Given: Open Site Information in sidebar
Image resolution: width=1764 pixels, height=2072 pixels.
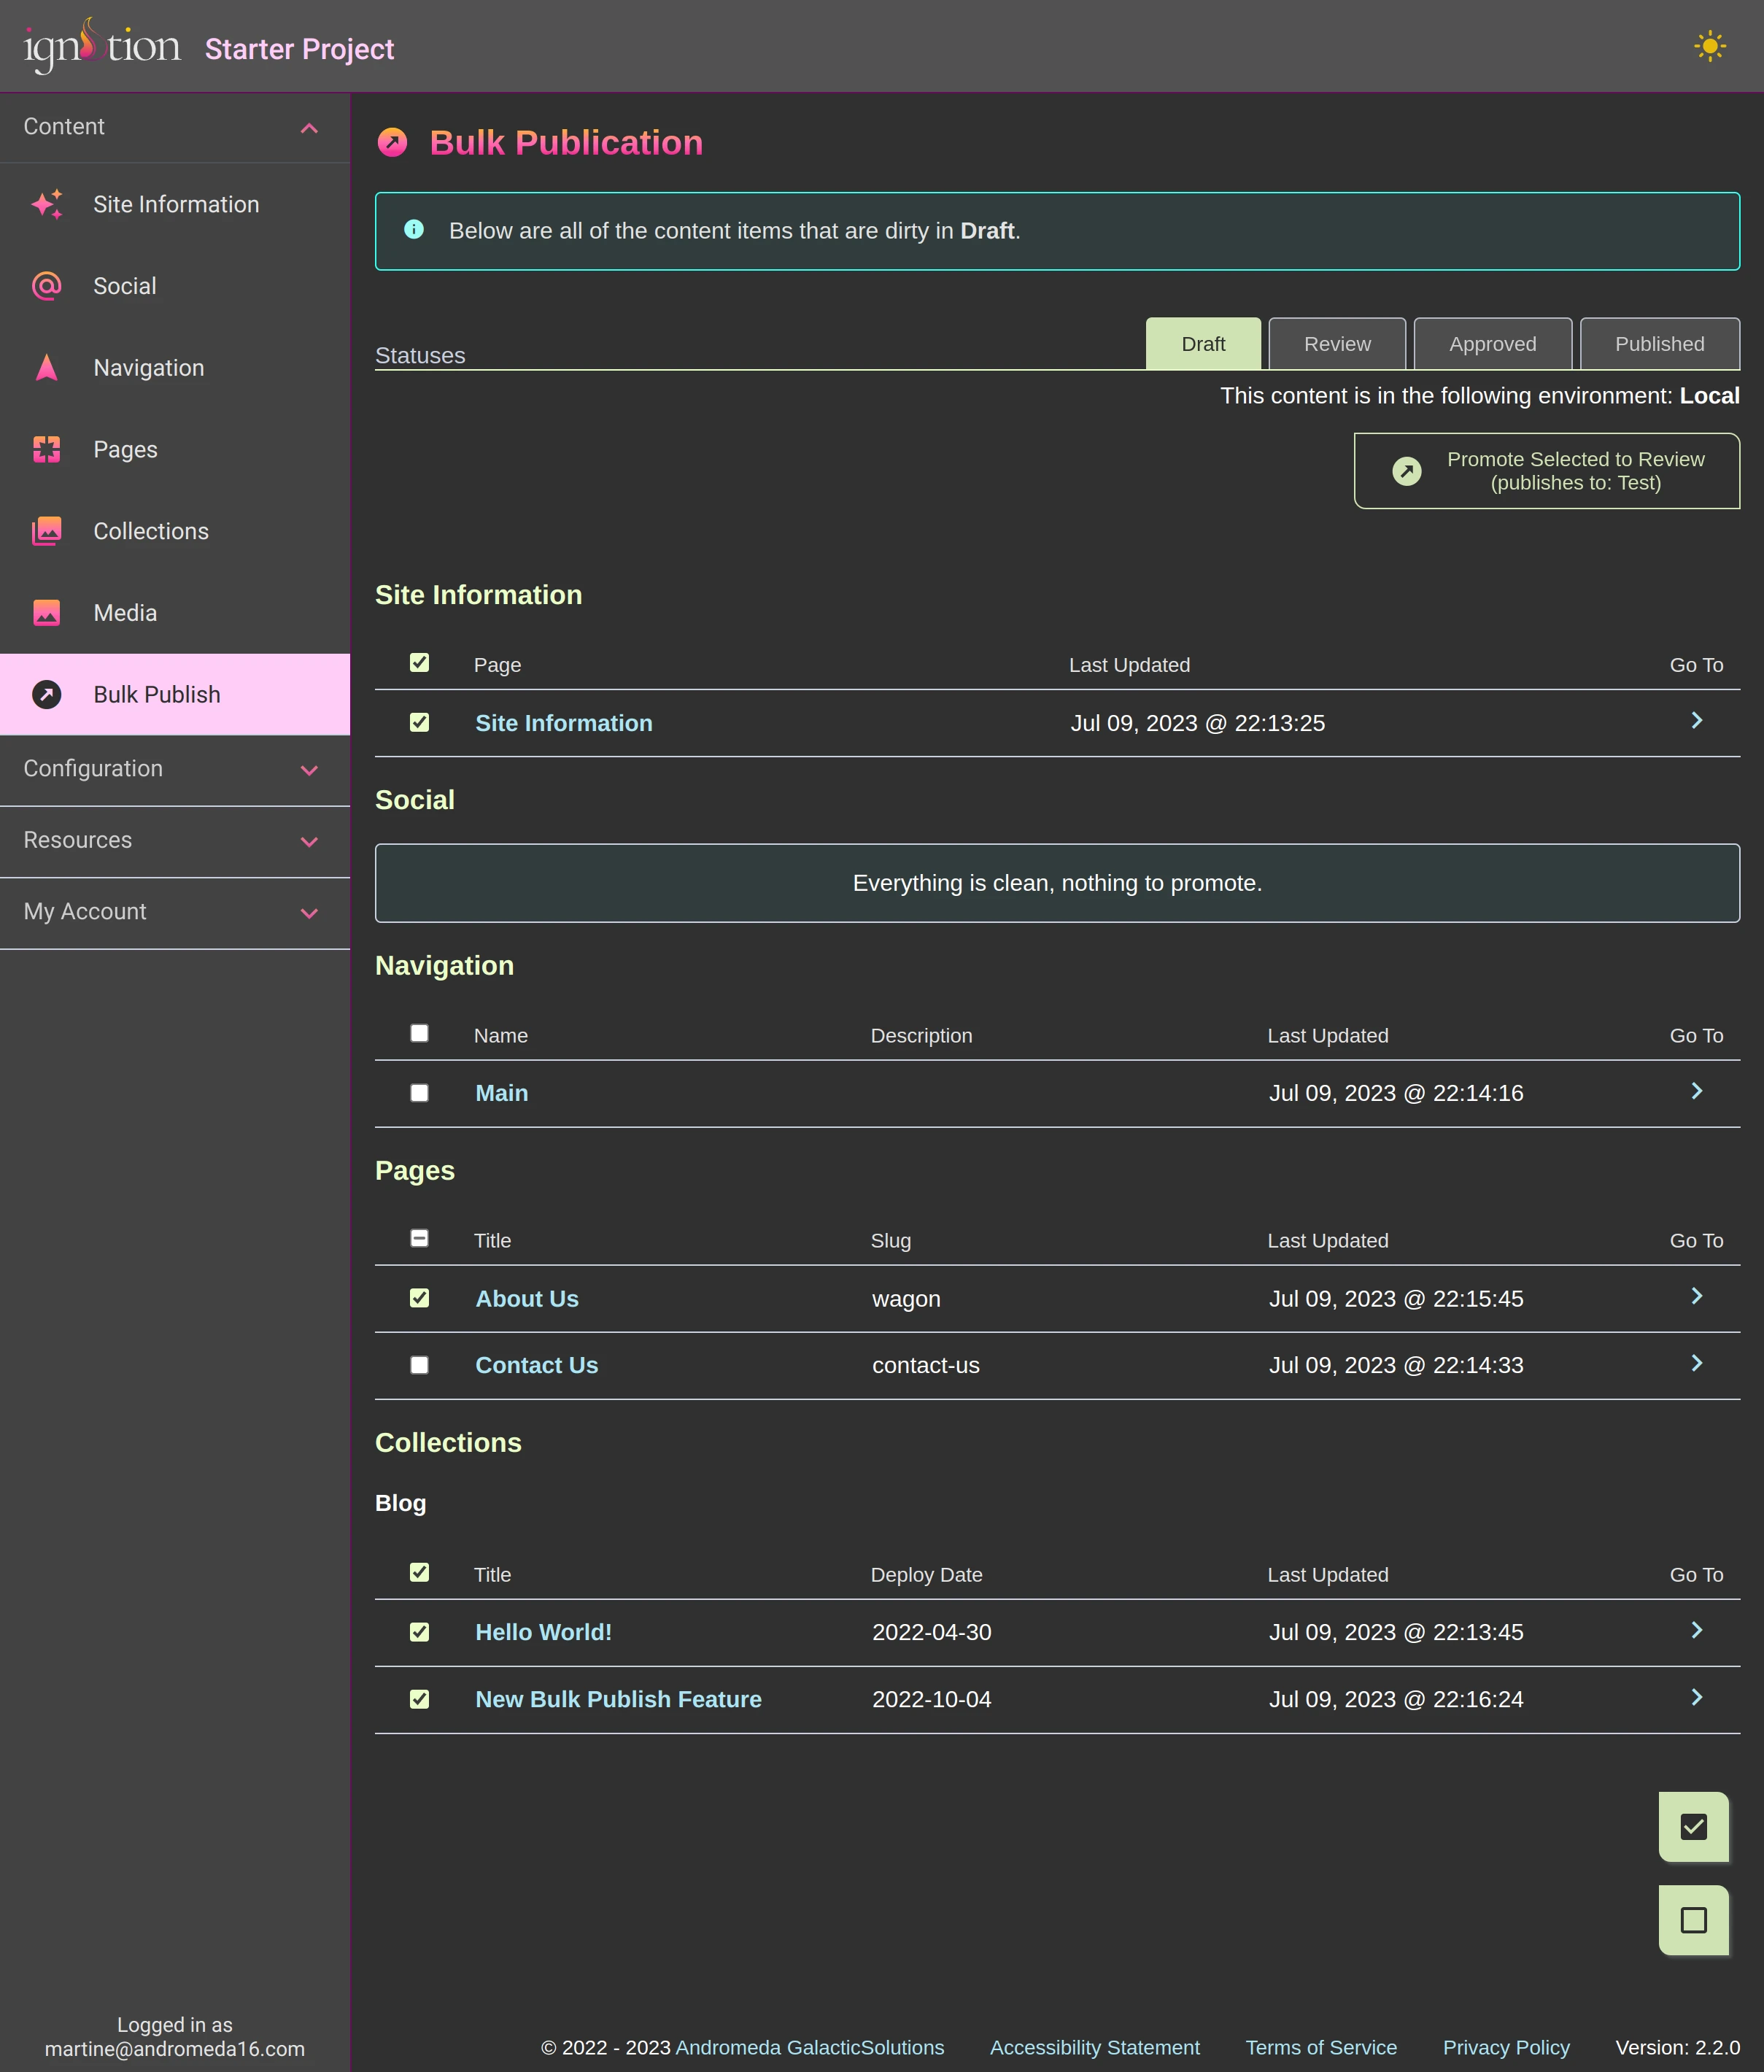Looking at the screenshot, I should 175,204.
